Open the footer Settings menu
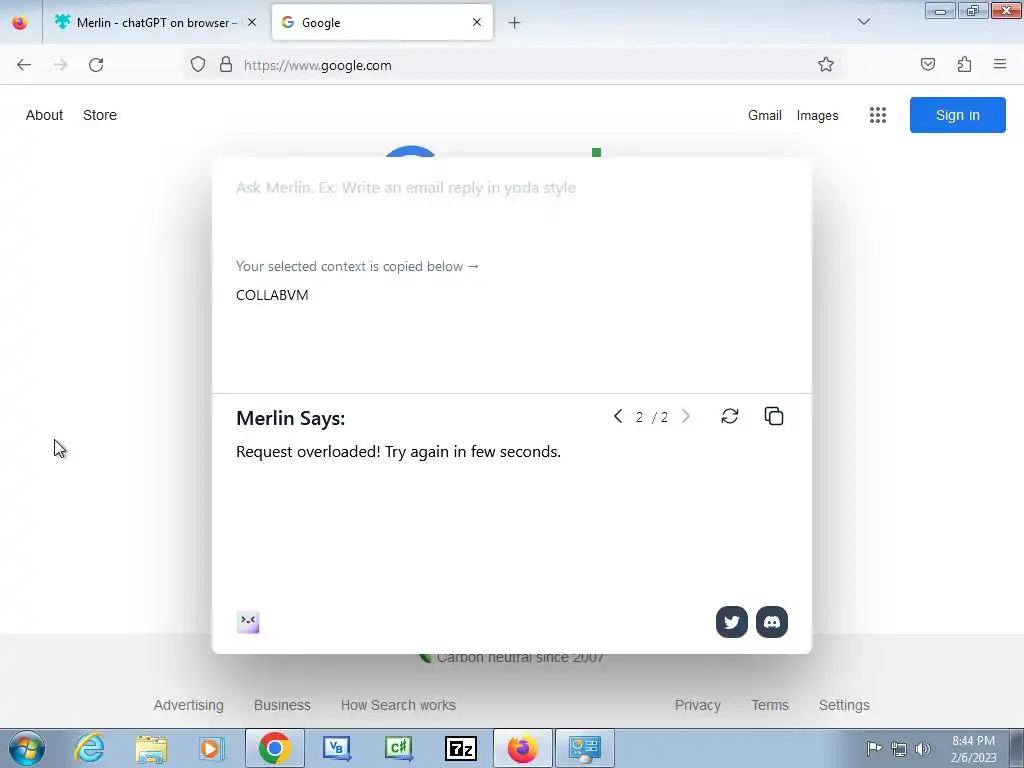Screen dimensions: 1024x768 click(x=844, y=705)
